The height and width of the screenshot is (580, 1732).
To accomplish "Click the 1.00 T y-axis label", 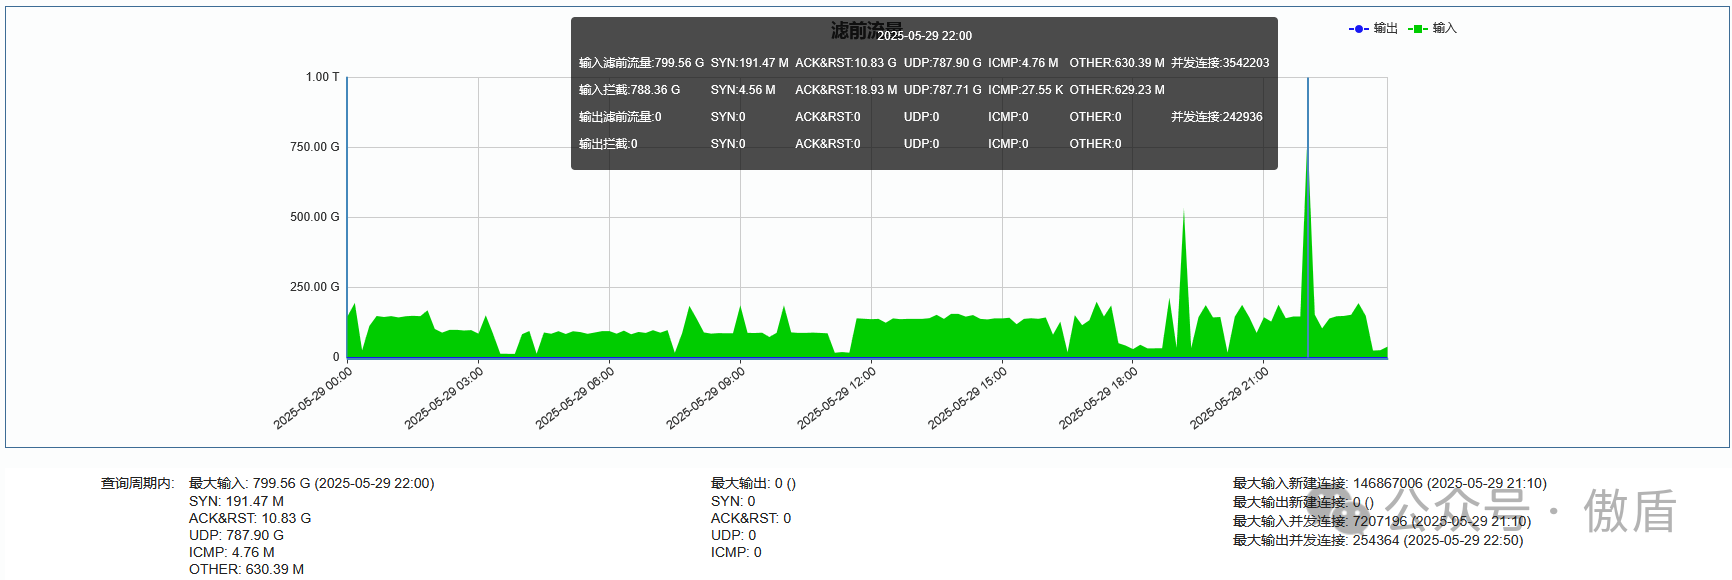I will [x=322, y=77].
